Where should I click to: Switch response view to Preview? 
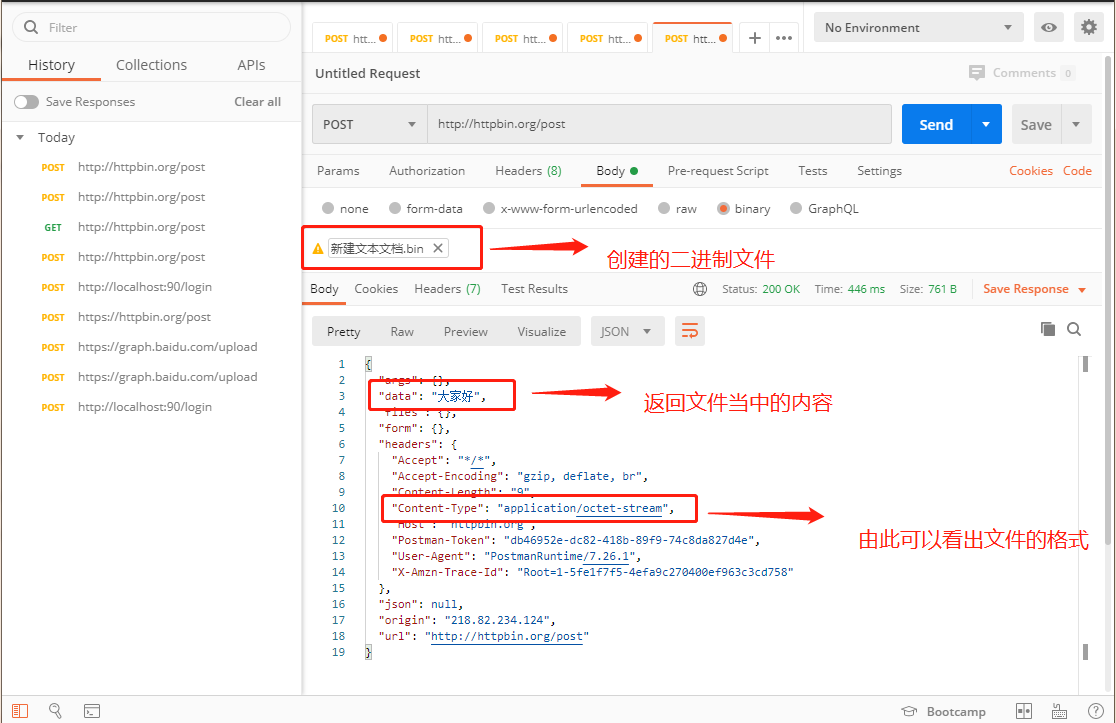466,332
